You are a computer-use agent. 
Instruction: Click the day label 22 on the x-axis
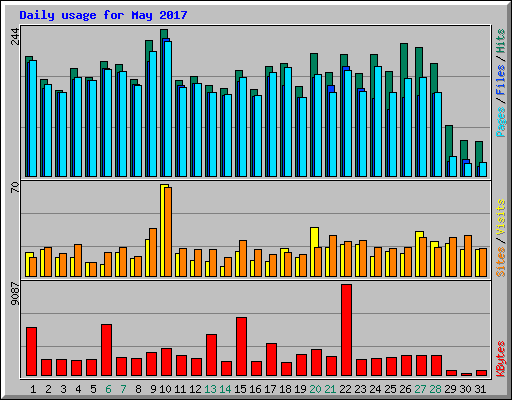point(345,389)
